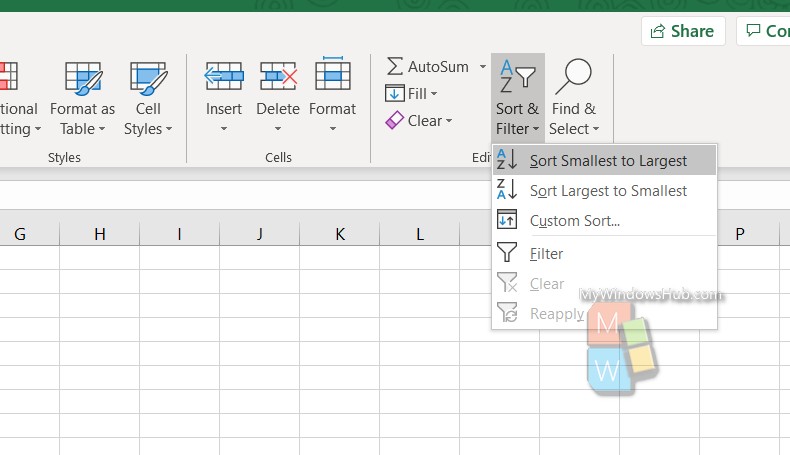This screenshot has height=455, width=790.
Task: Open the Delete dropdown arrow
Action: pos(278,129)
